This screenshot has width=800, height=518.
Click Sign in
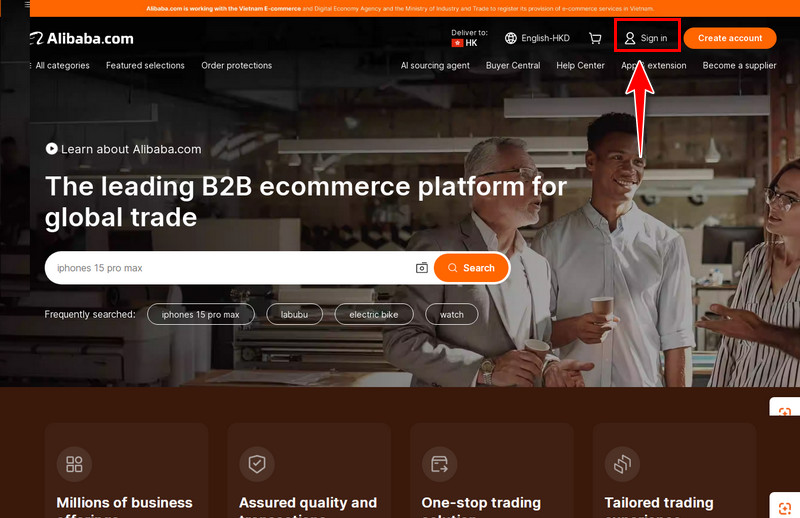654,38
